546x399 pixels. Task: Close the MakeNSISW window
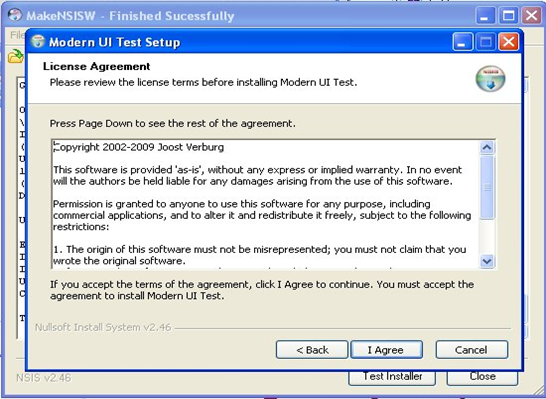tap(531, 16)
